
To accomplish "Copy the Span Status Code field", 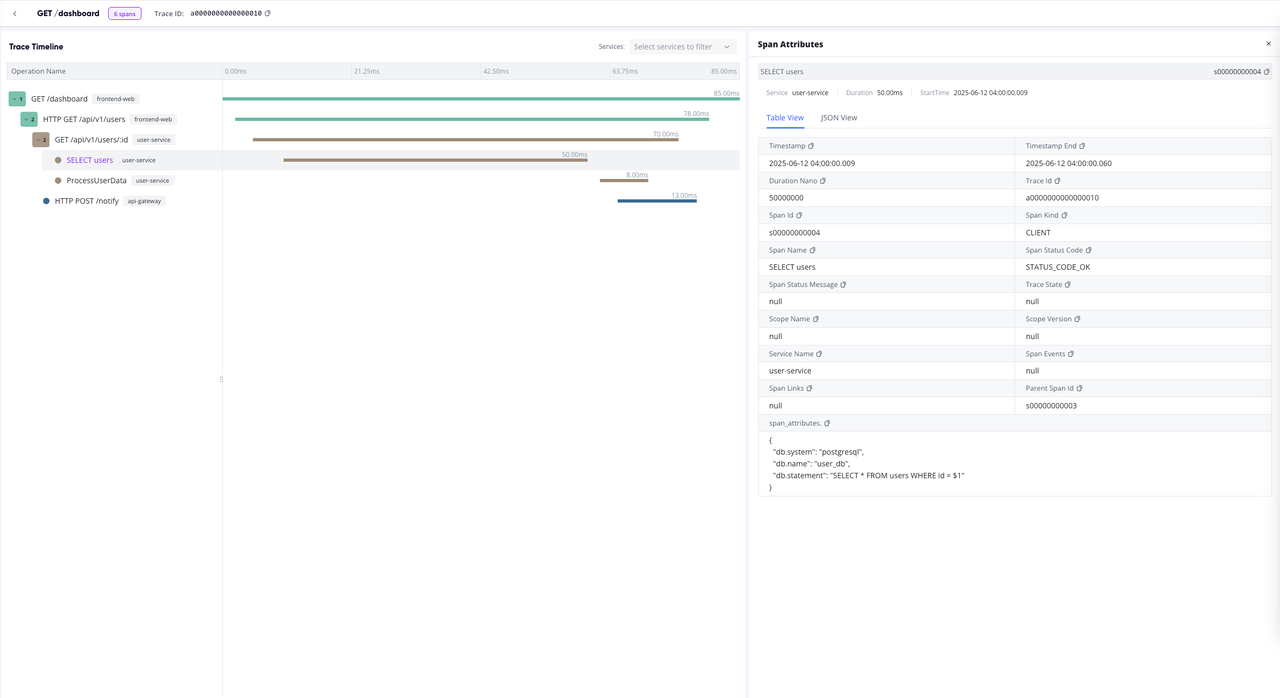I will (x=1089, y=250).
